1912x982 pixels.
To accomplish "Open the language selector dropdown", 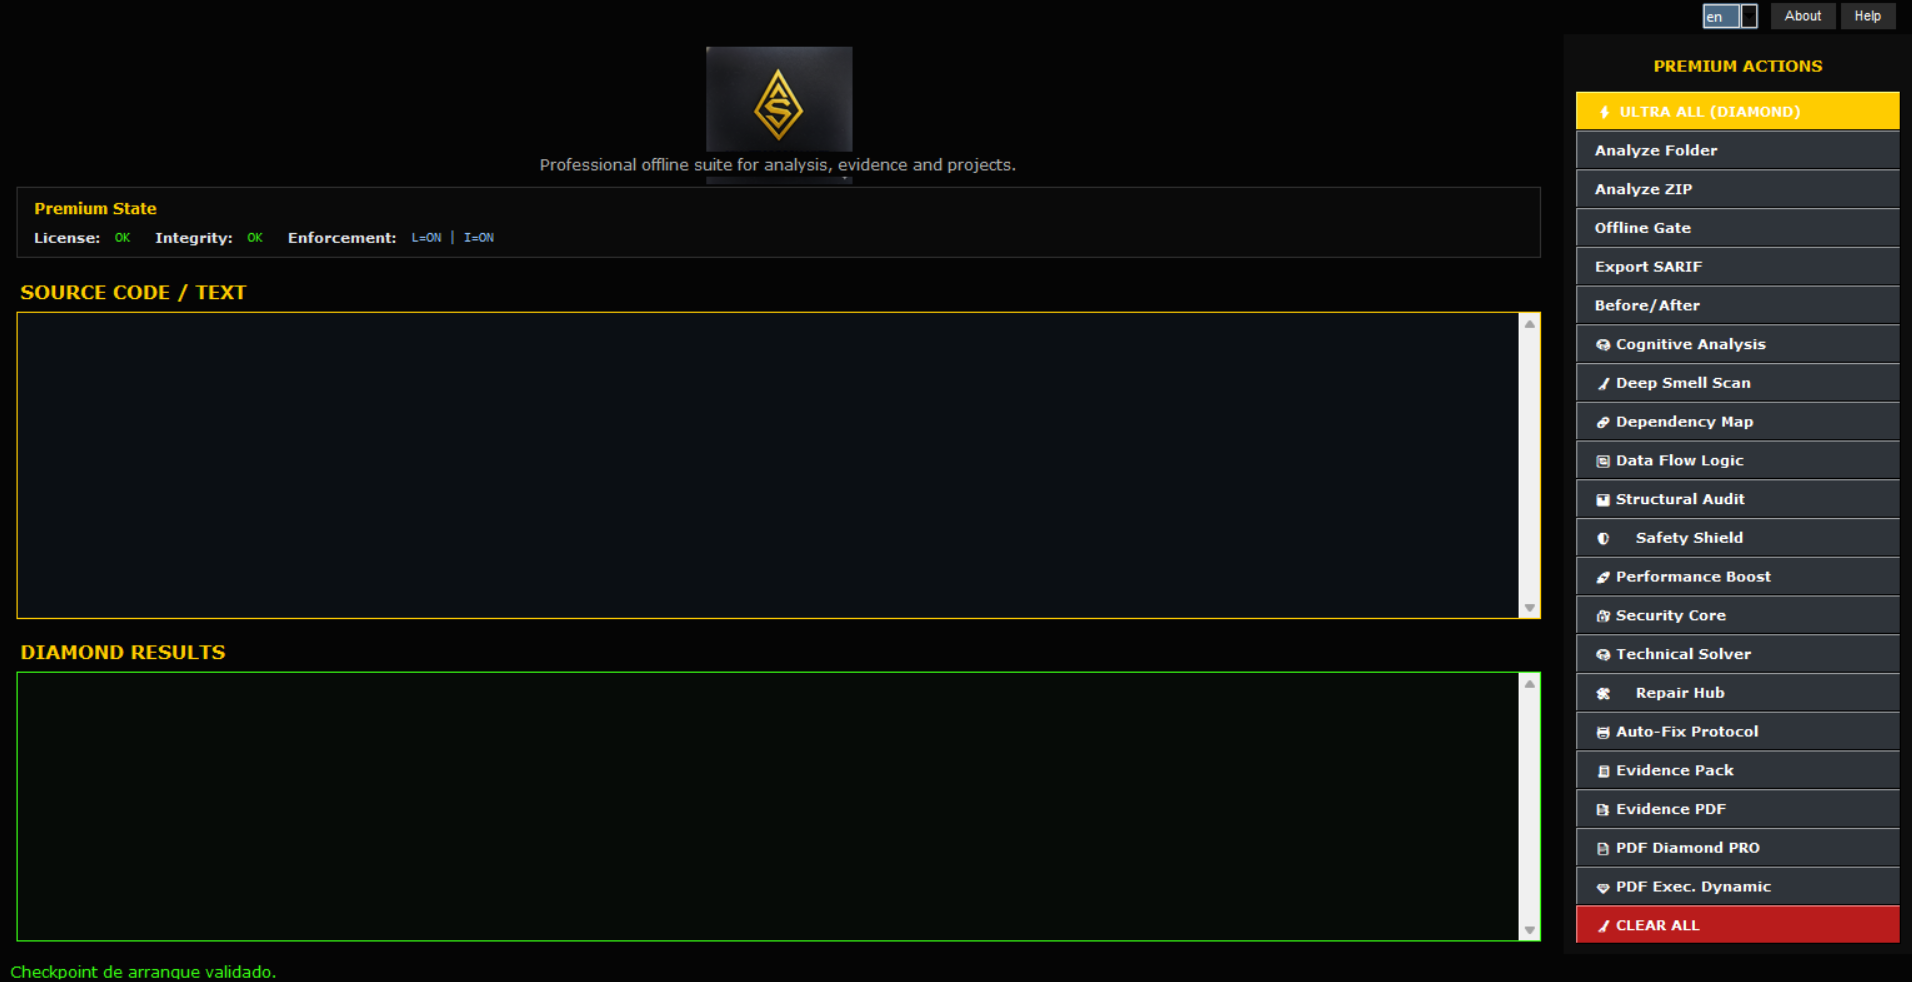I will pos(1730,16).
